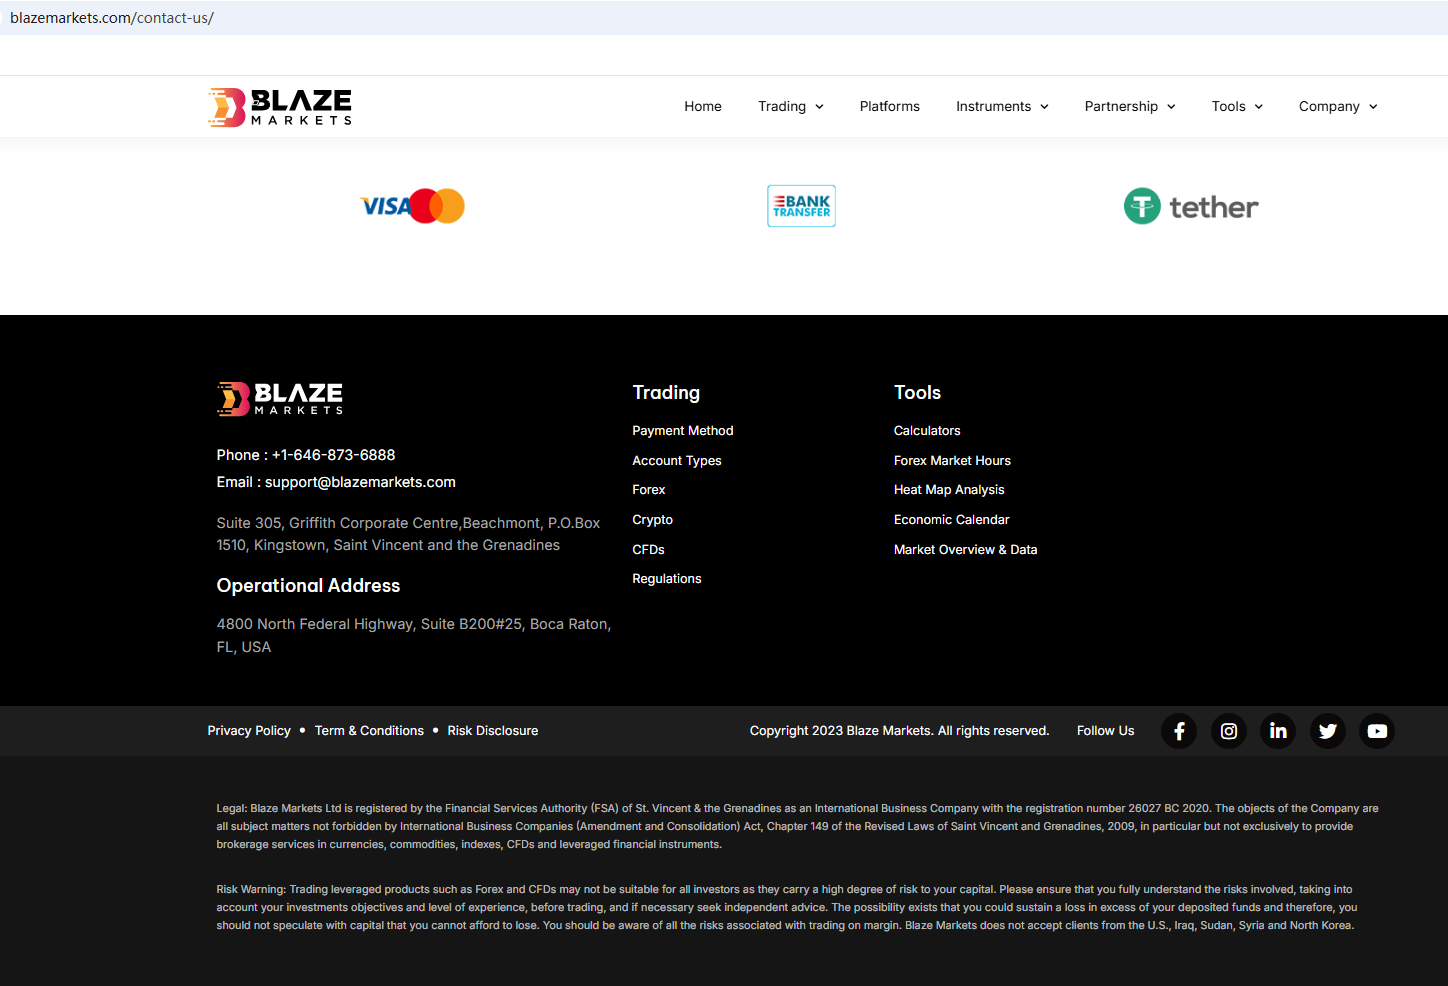Open the Company dropdown in navigation
The image size is (1448, 986).
[1337, 107]
